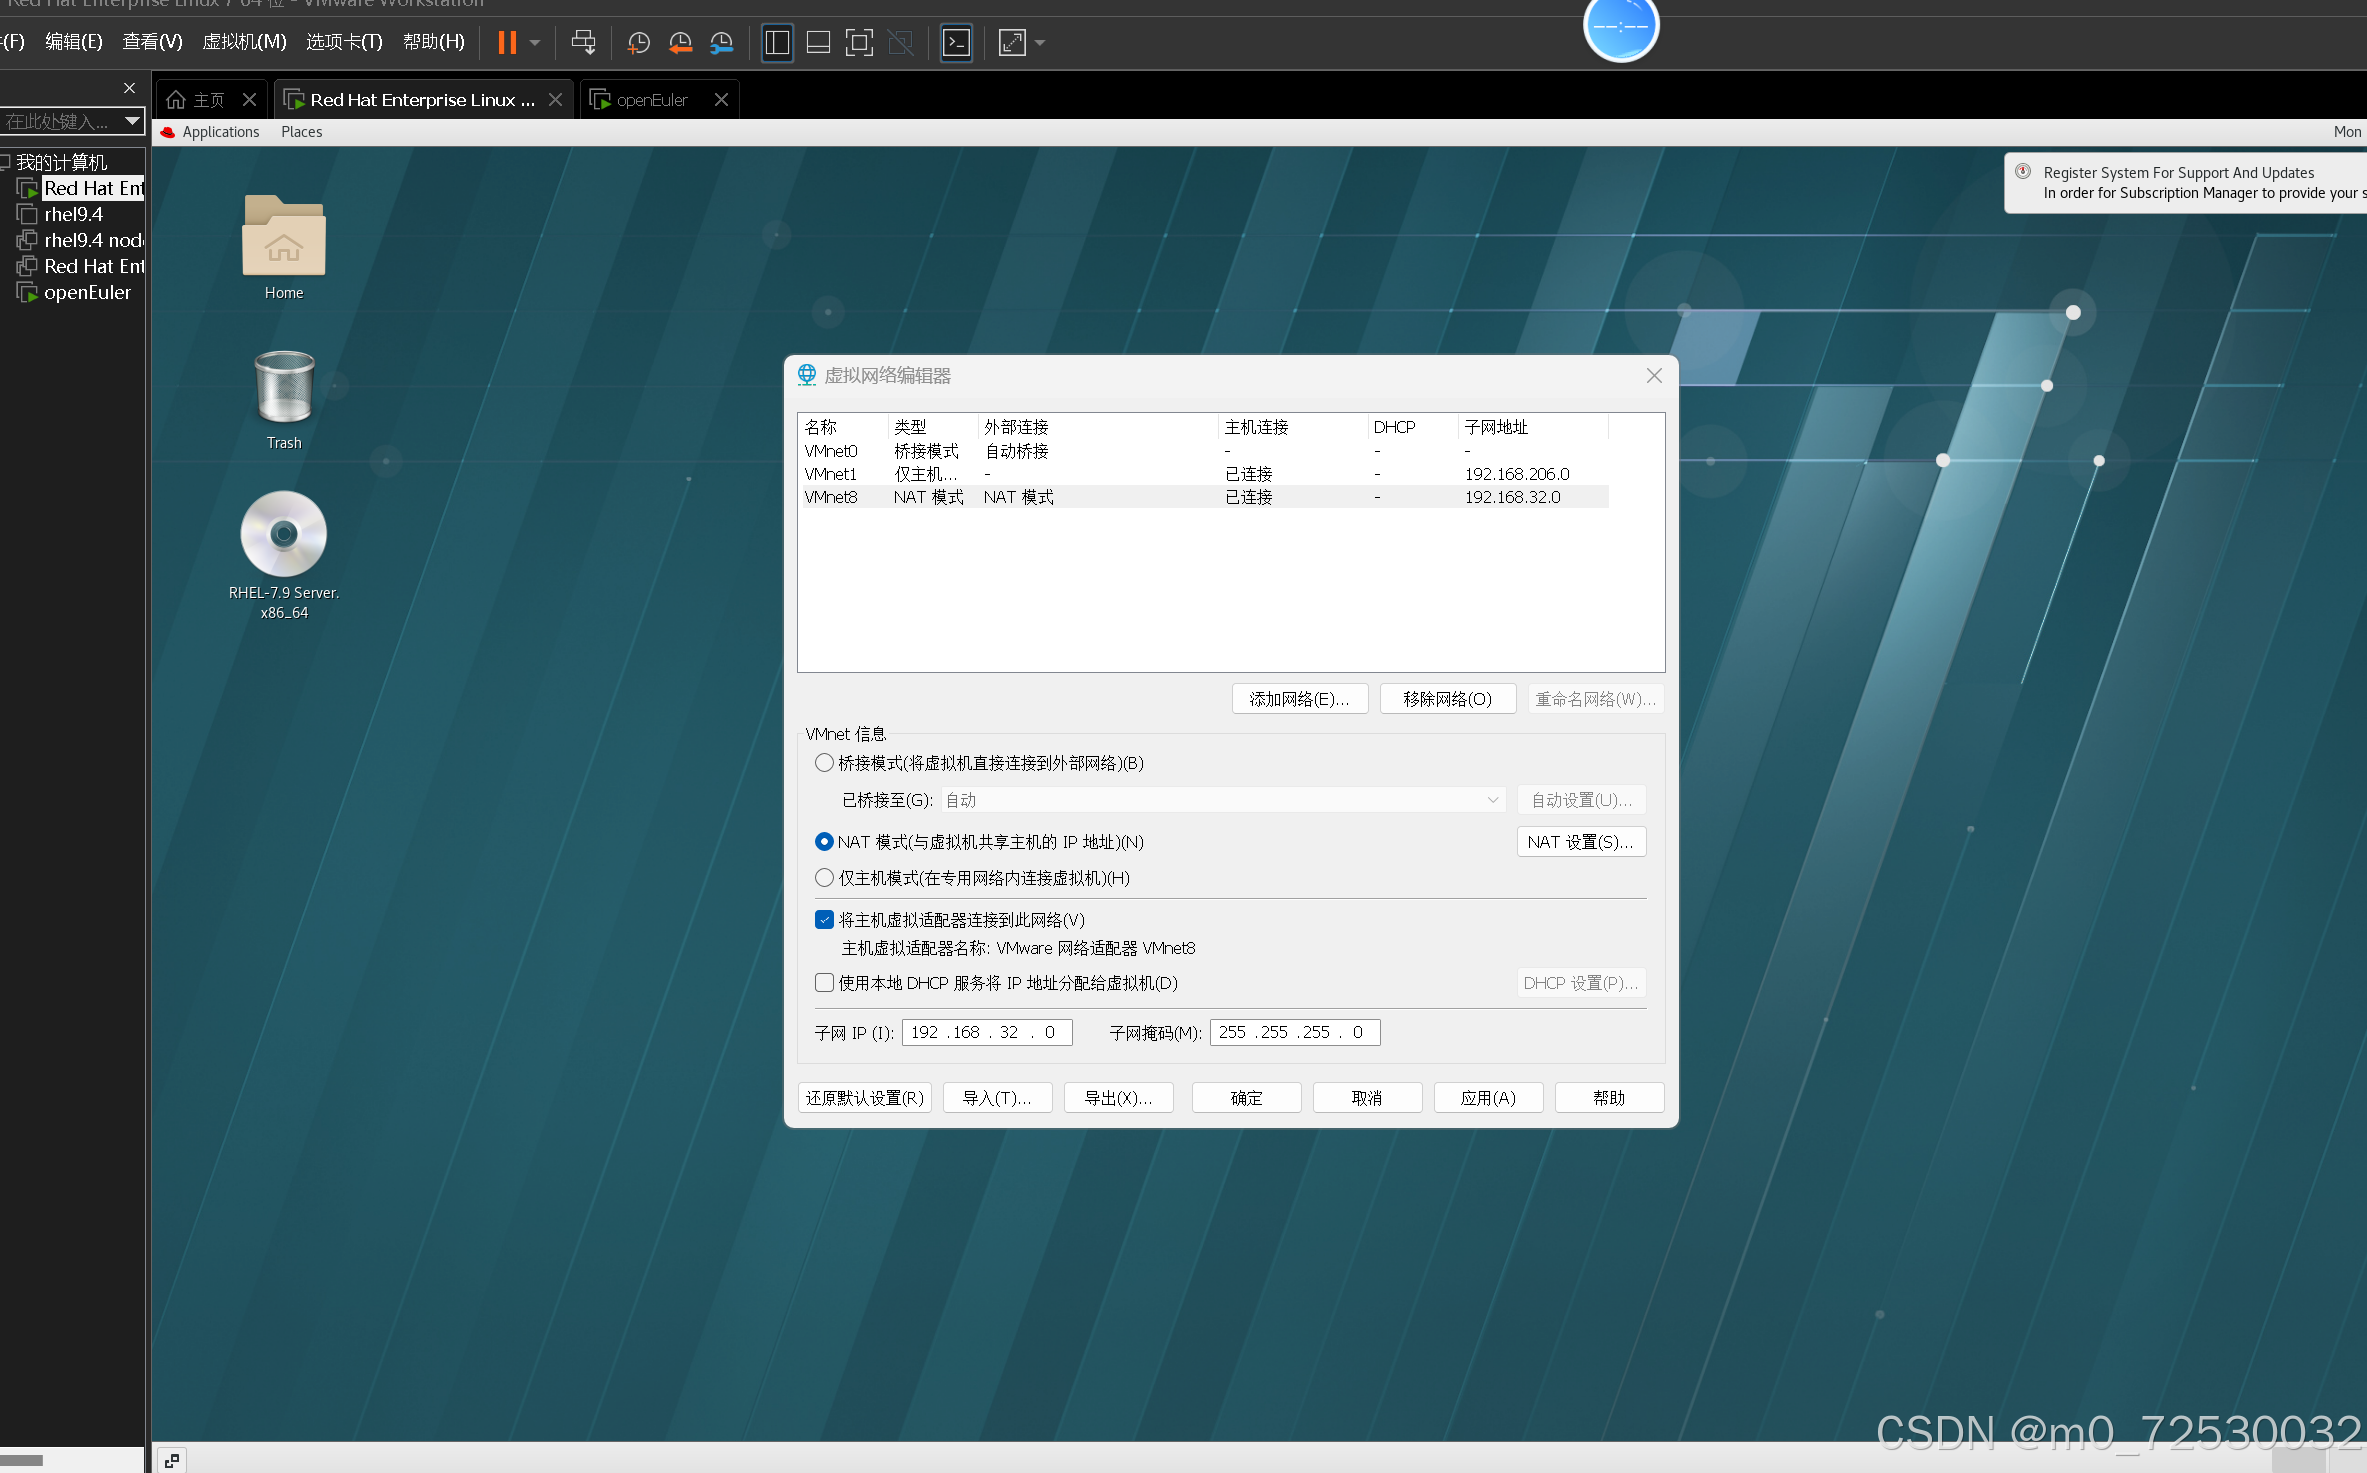Click the NAT 设置(S) button
2367x1473 pixels.
click(x=1580, y=842)
